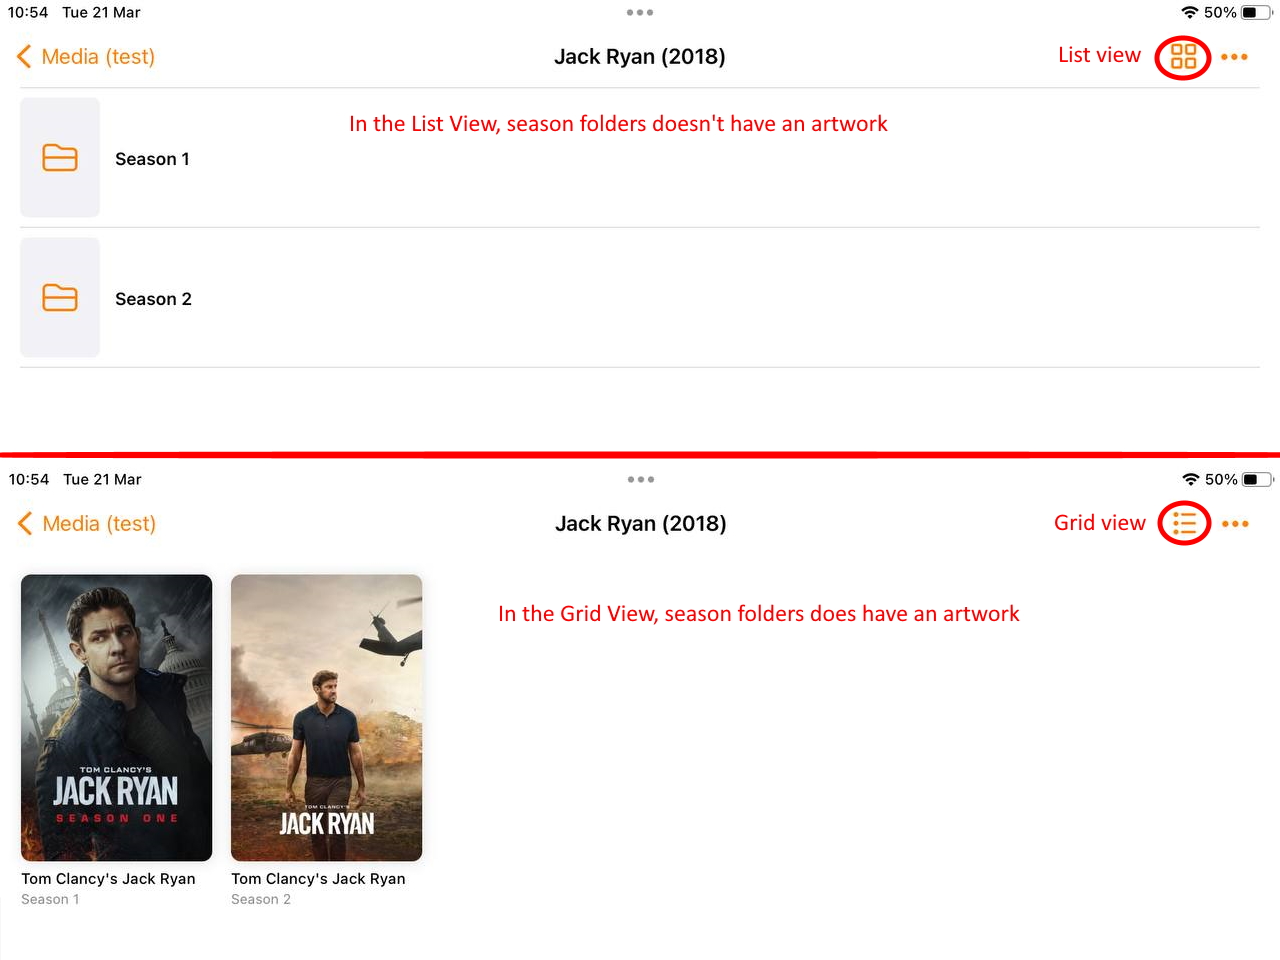This screenshot has width=1280, height=960.
Task: Tap the Jack Ryan (2018) title above the folder rows
Action: pyautogui.click(x=640, y=57)
